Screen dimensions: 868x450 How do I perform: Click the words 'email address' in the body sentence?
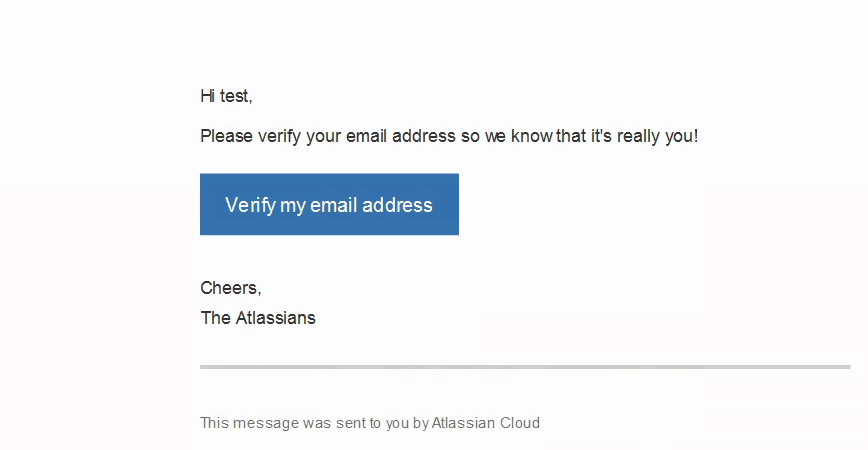tap(401, 136)
